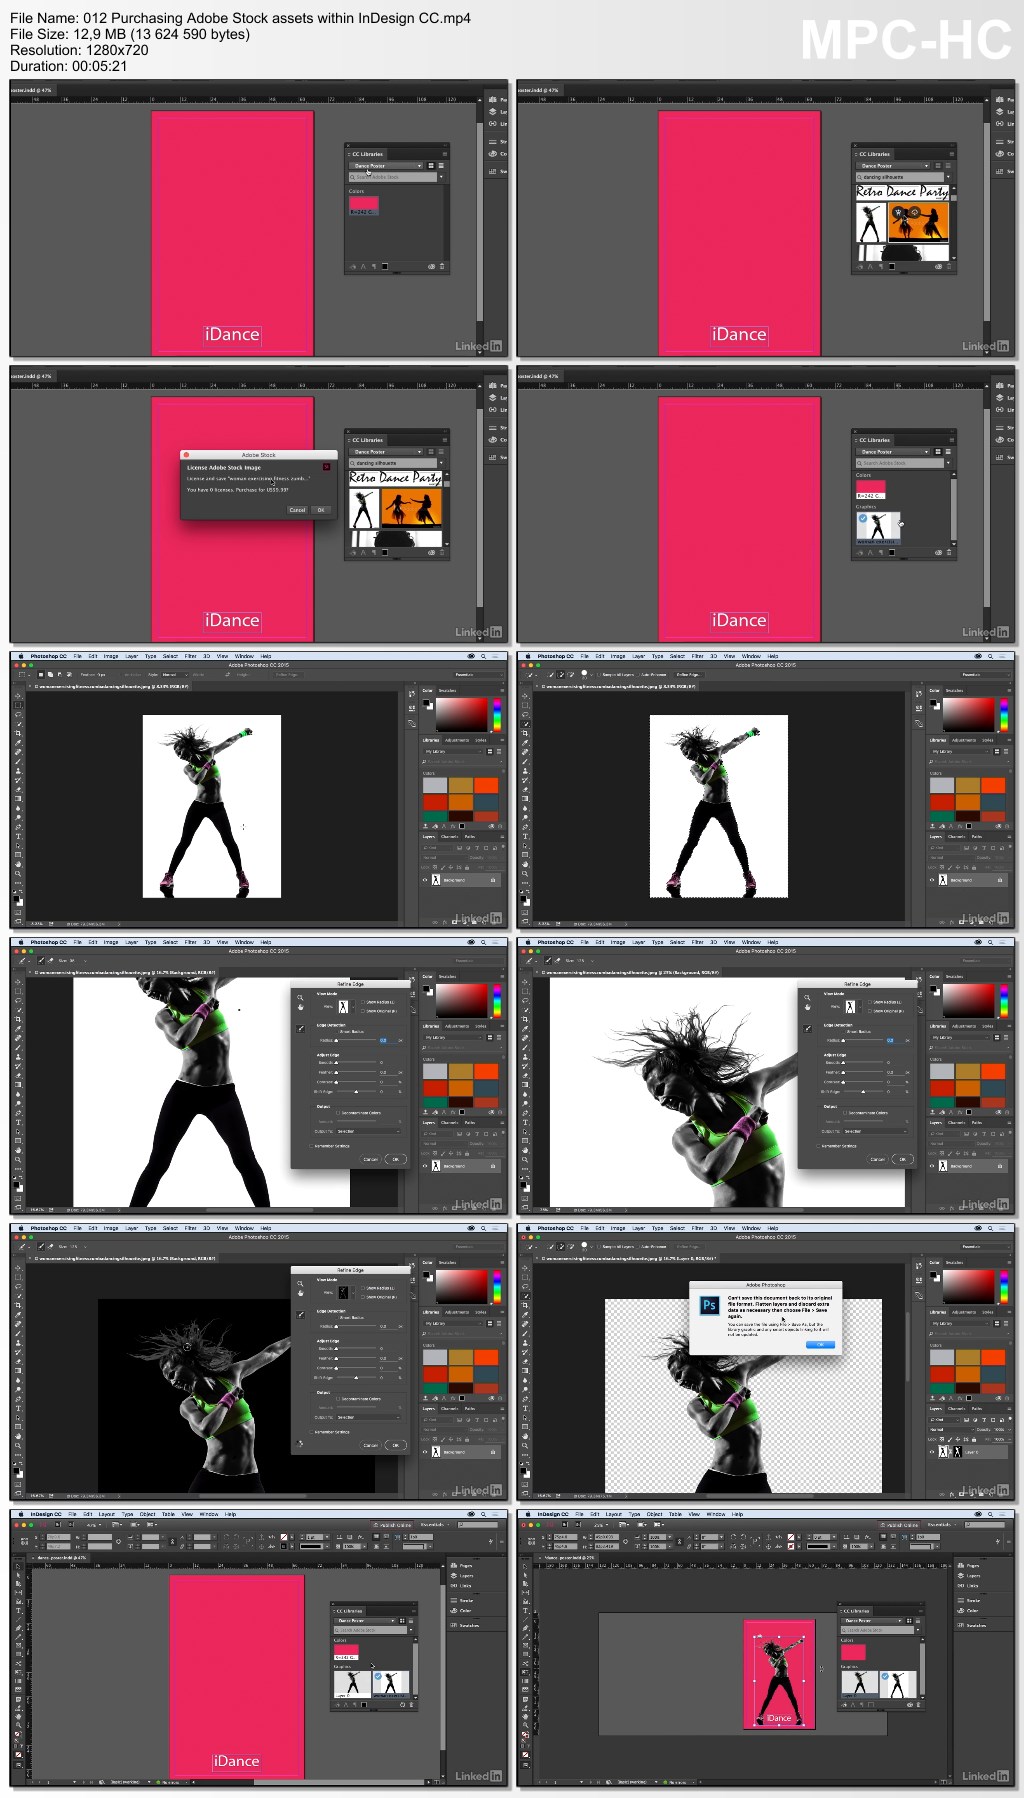
Task: Click pink R=242 swatch in Colors-only CC Libraries panel
Action: tap(364, 205)
